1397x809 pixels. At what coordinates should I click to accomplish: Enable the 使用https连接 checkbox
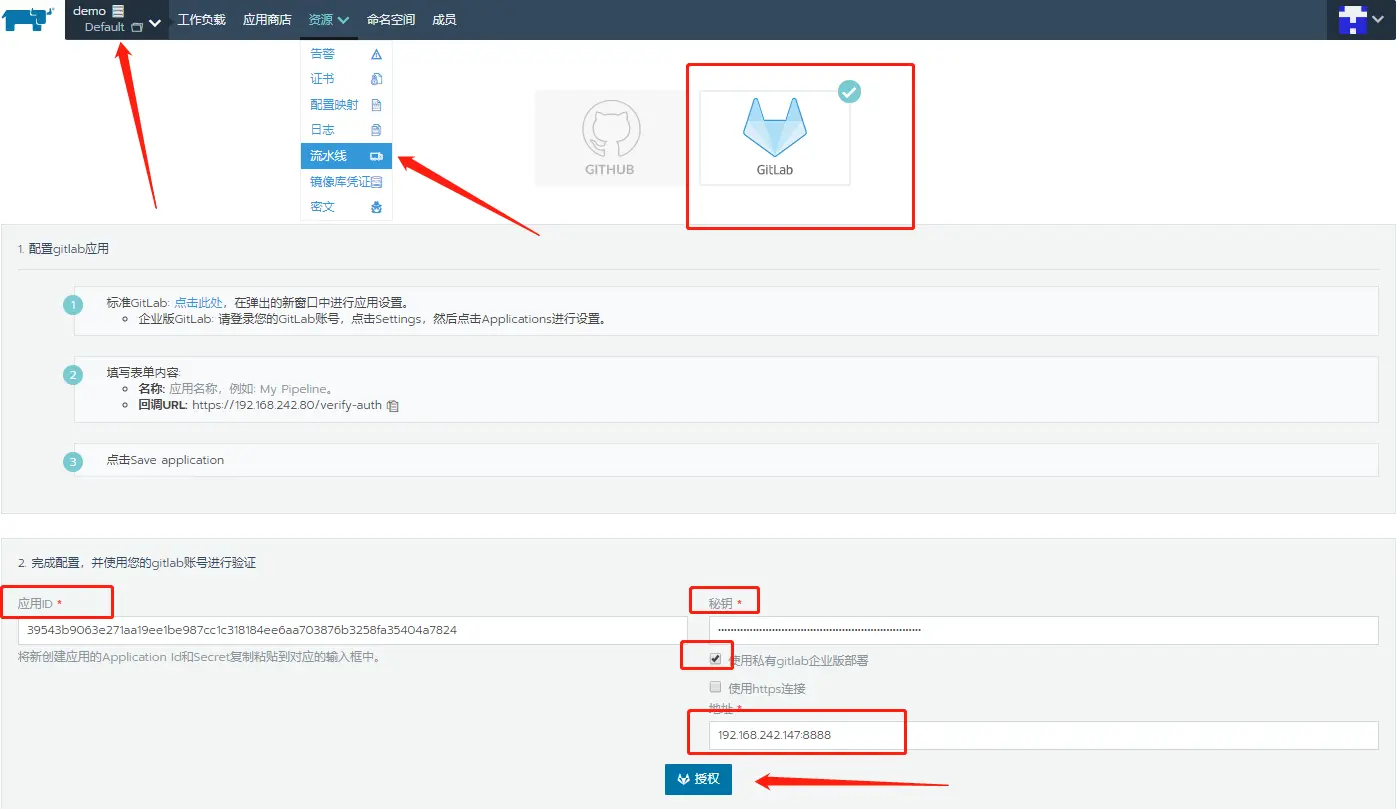[x=716, y=686]
